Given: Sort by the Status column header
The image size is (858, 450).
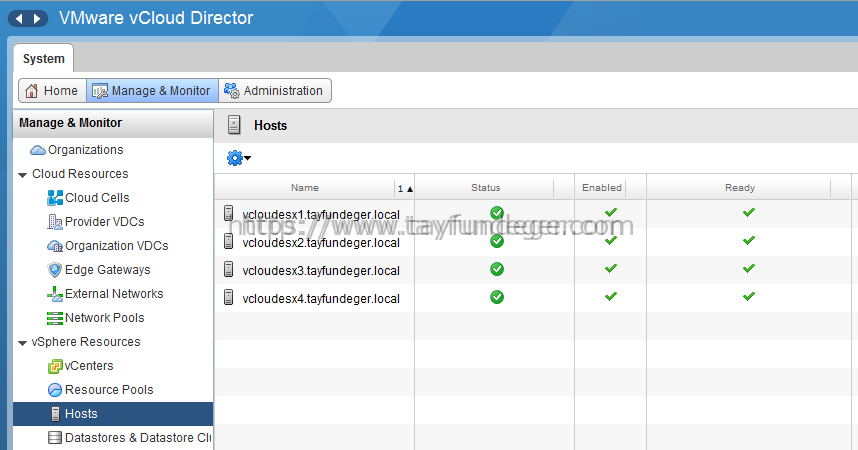Looking at the screenshot, I should point(485,188).
